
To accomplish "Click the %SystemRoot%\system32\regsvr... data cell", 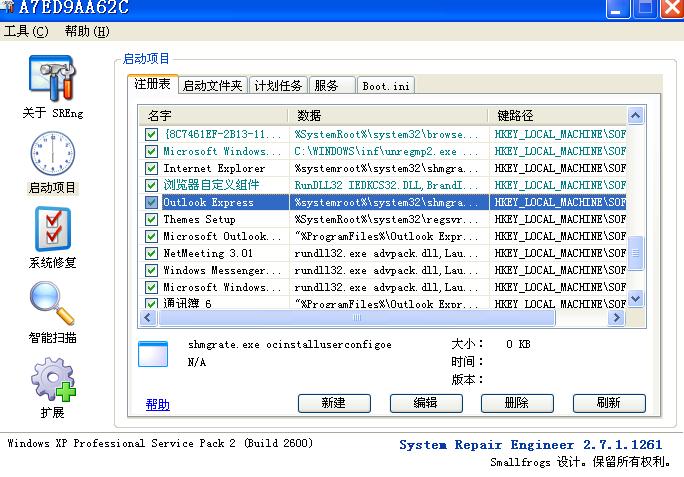I will click(x=386, y=219).
